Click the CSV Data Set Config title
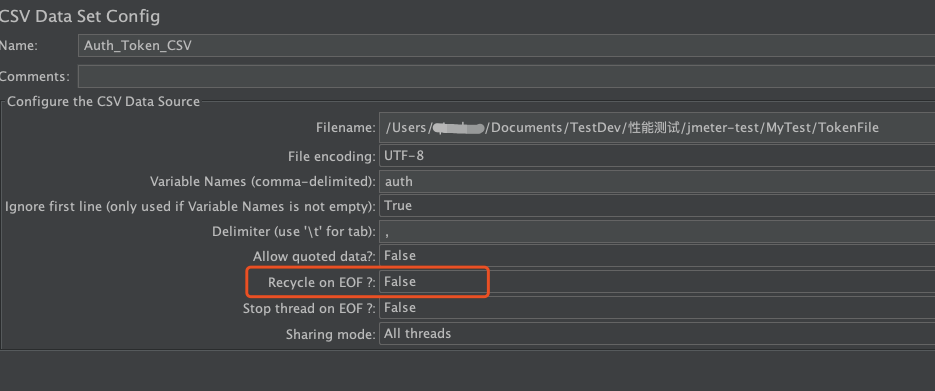Viewport: 935px width, 391px height. [x=79, y=16]
